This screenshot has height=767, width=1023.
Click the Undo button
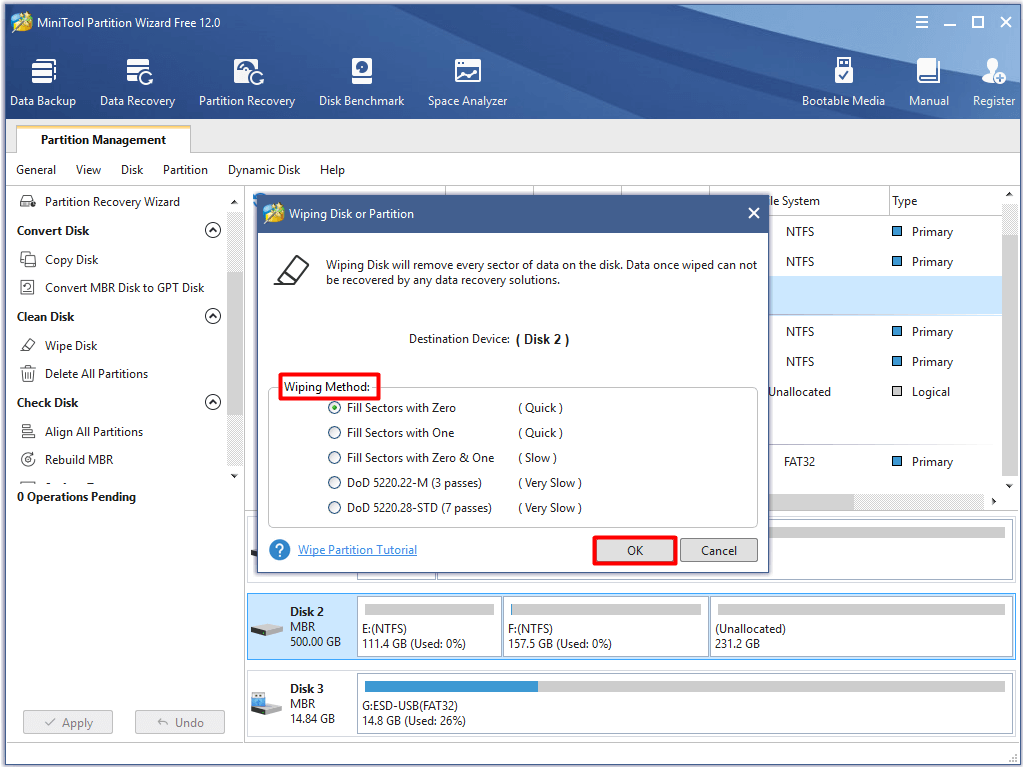coord(180,722)
